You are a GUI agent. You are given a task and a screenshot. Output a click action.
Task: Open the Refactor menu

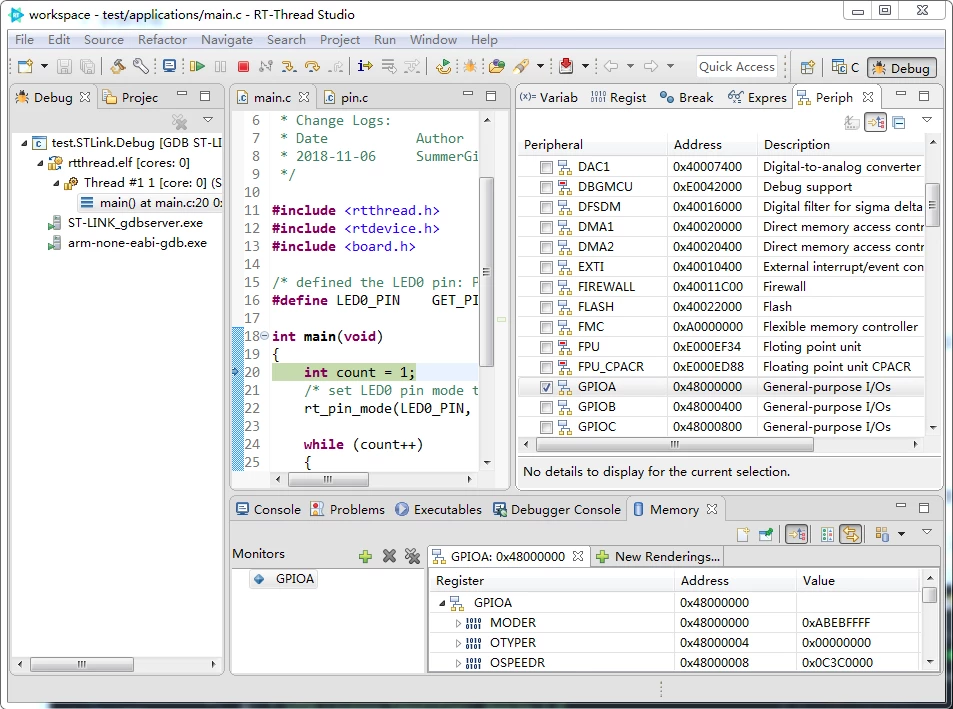point(162,39)
